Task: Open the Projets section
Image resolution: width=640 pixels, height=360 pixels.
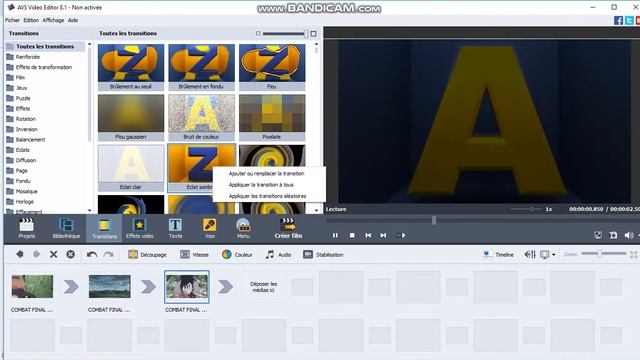Action: point(27,228)
